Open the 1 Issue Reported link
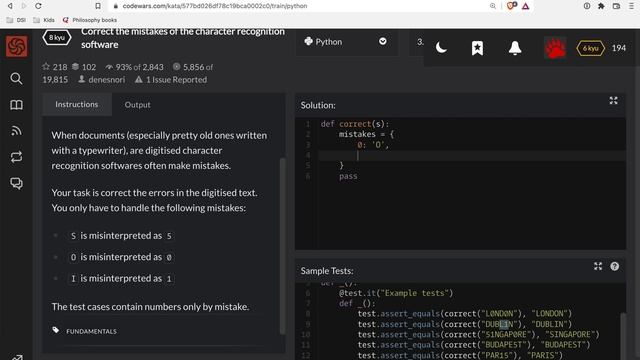The height and width of the screenshot is (360, 640). tap(171, 80)
